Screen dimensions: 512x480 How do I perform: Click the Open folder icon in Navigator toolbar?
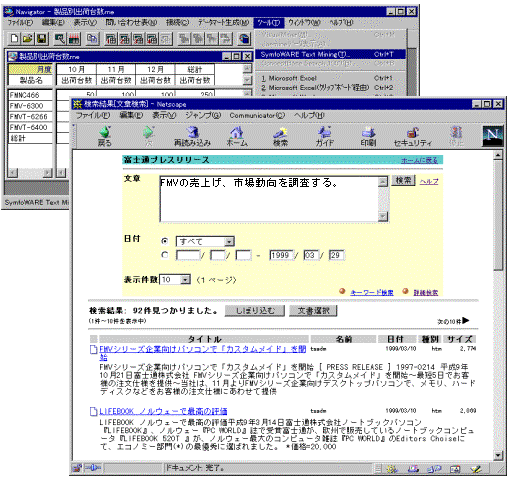click(28, 39)
